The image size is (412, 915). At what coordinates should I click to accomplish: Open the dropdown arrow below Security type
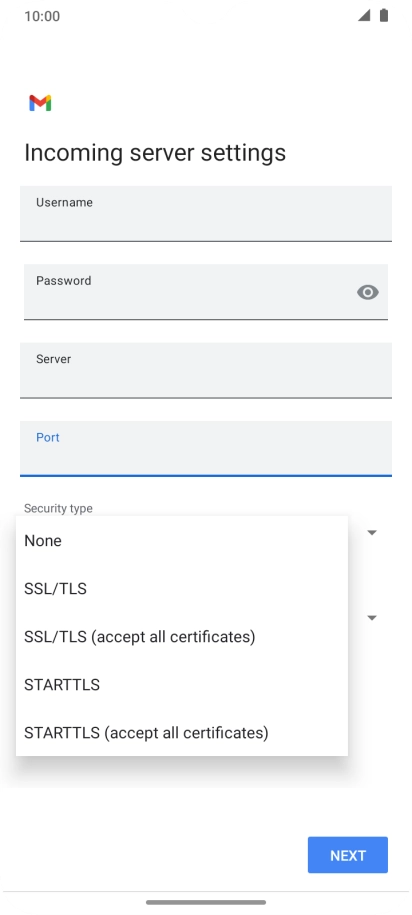[372, 617]
